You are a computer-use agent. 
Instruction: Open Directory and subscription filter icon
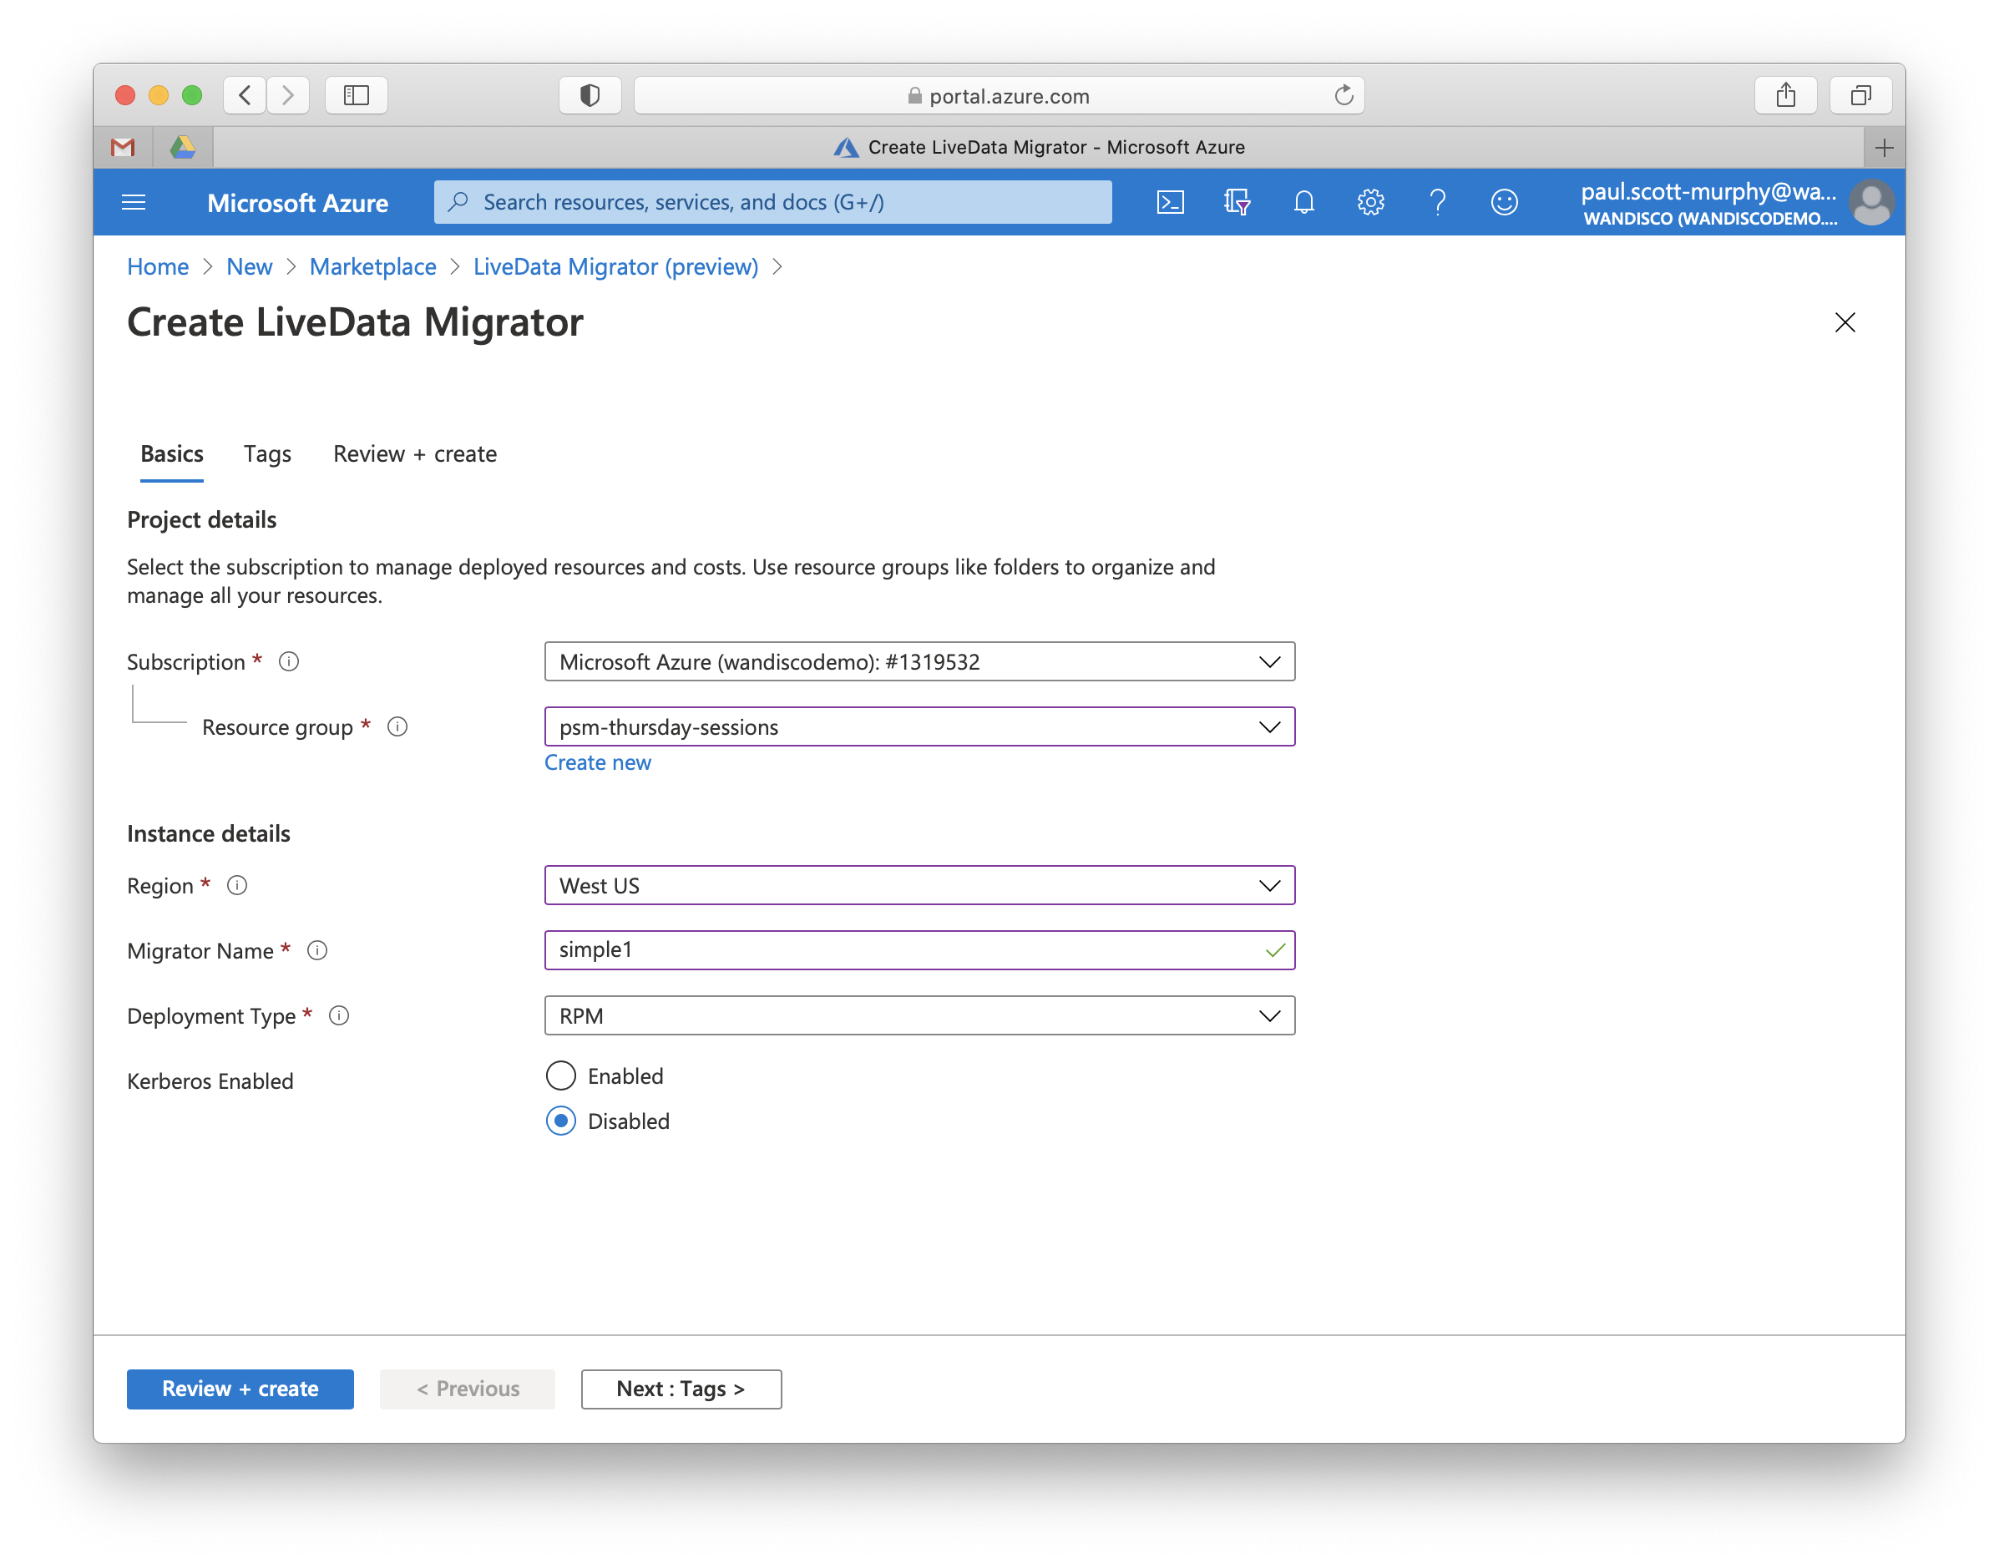[x=1237, y=203]
